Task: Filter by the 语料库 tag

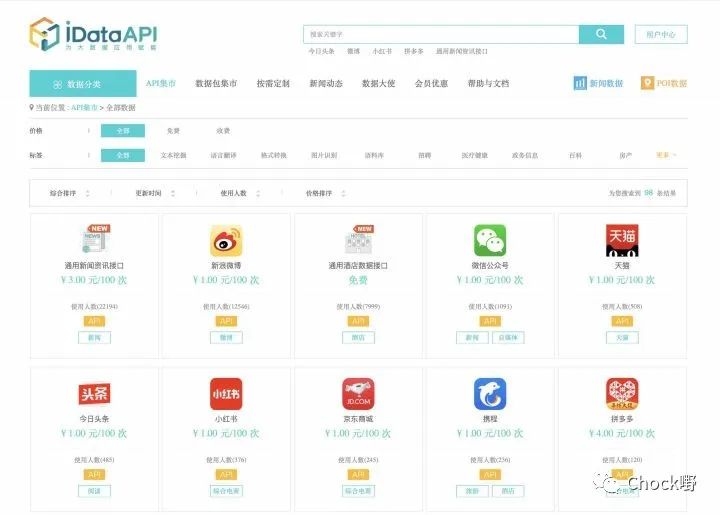Action: [x=374, y=156]
